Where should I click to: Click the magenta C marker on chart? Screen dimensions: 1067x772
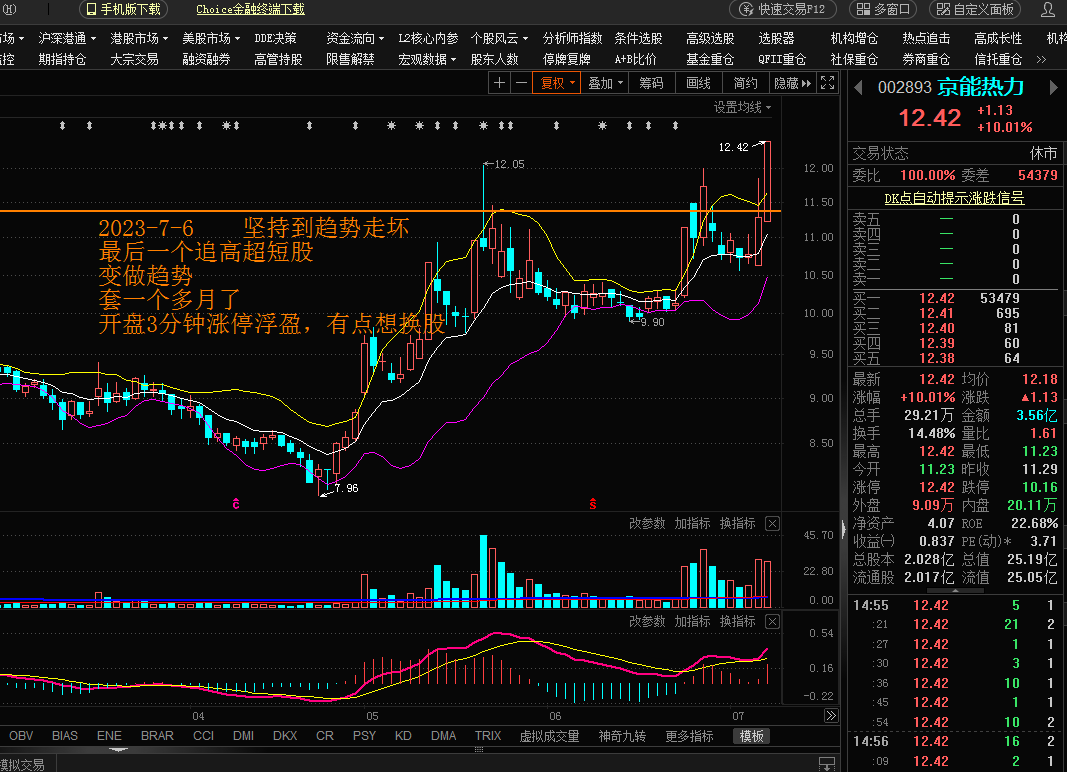[x=236, y=504]
